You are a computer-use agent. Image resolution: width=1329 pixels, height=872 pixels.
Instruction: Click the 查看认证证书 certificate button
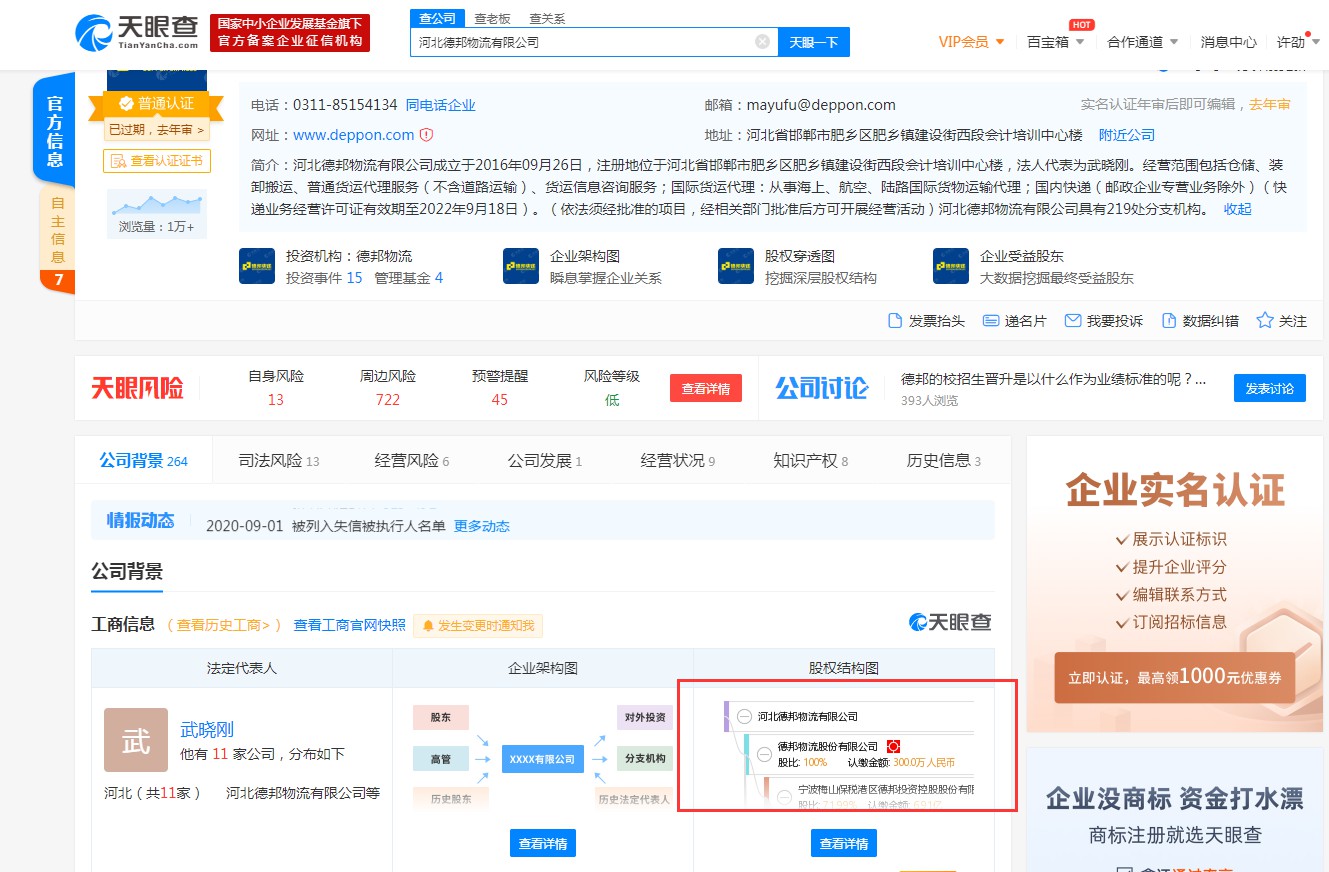point(157,161)
